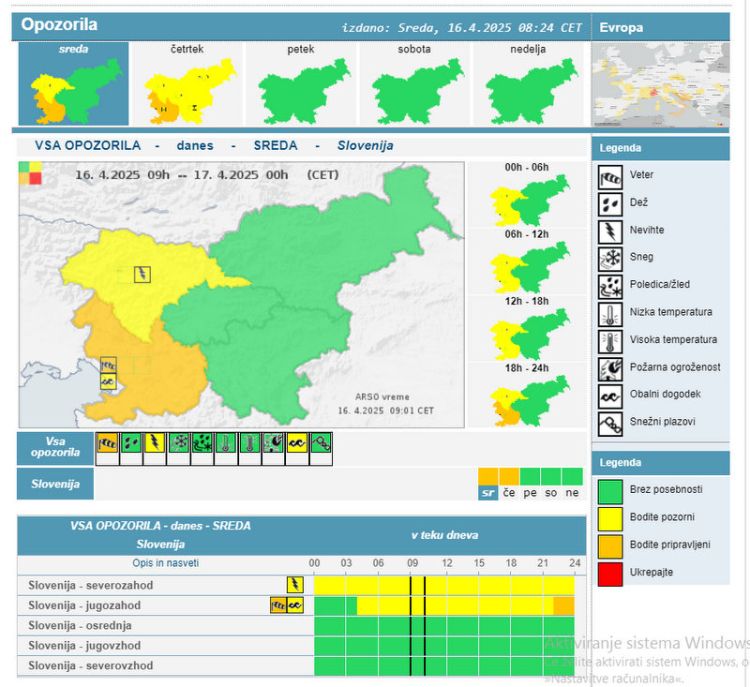The height and width of the screenshot is (687, 750).
Task: Click the red Ukrepajte color swatch
Action: [610, 574]
